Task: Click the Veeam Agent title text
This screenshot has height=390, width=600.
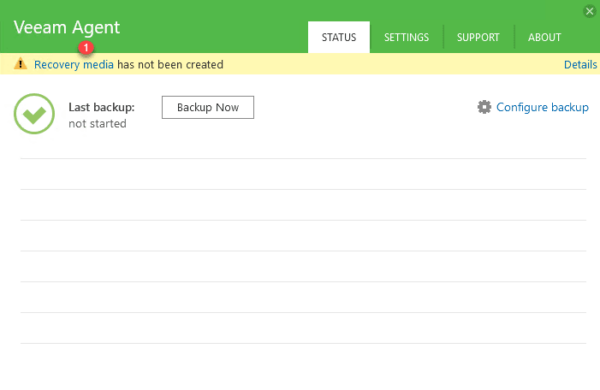Action: click(x=67, y=28)
